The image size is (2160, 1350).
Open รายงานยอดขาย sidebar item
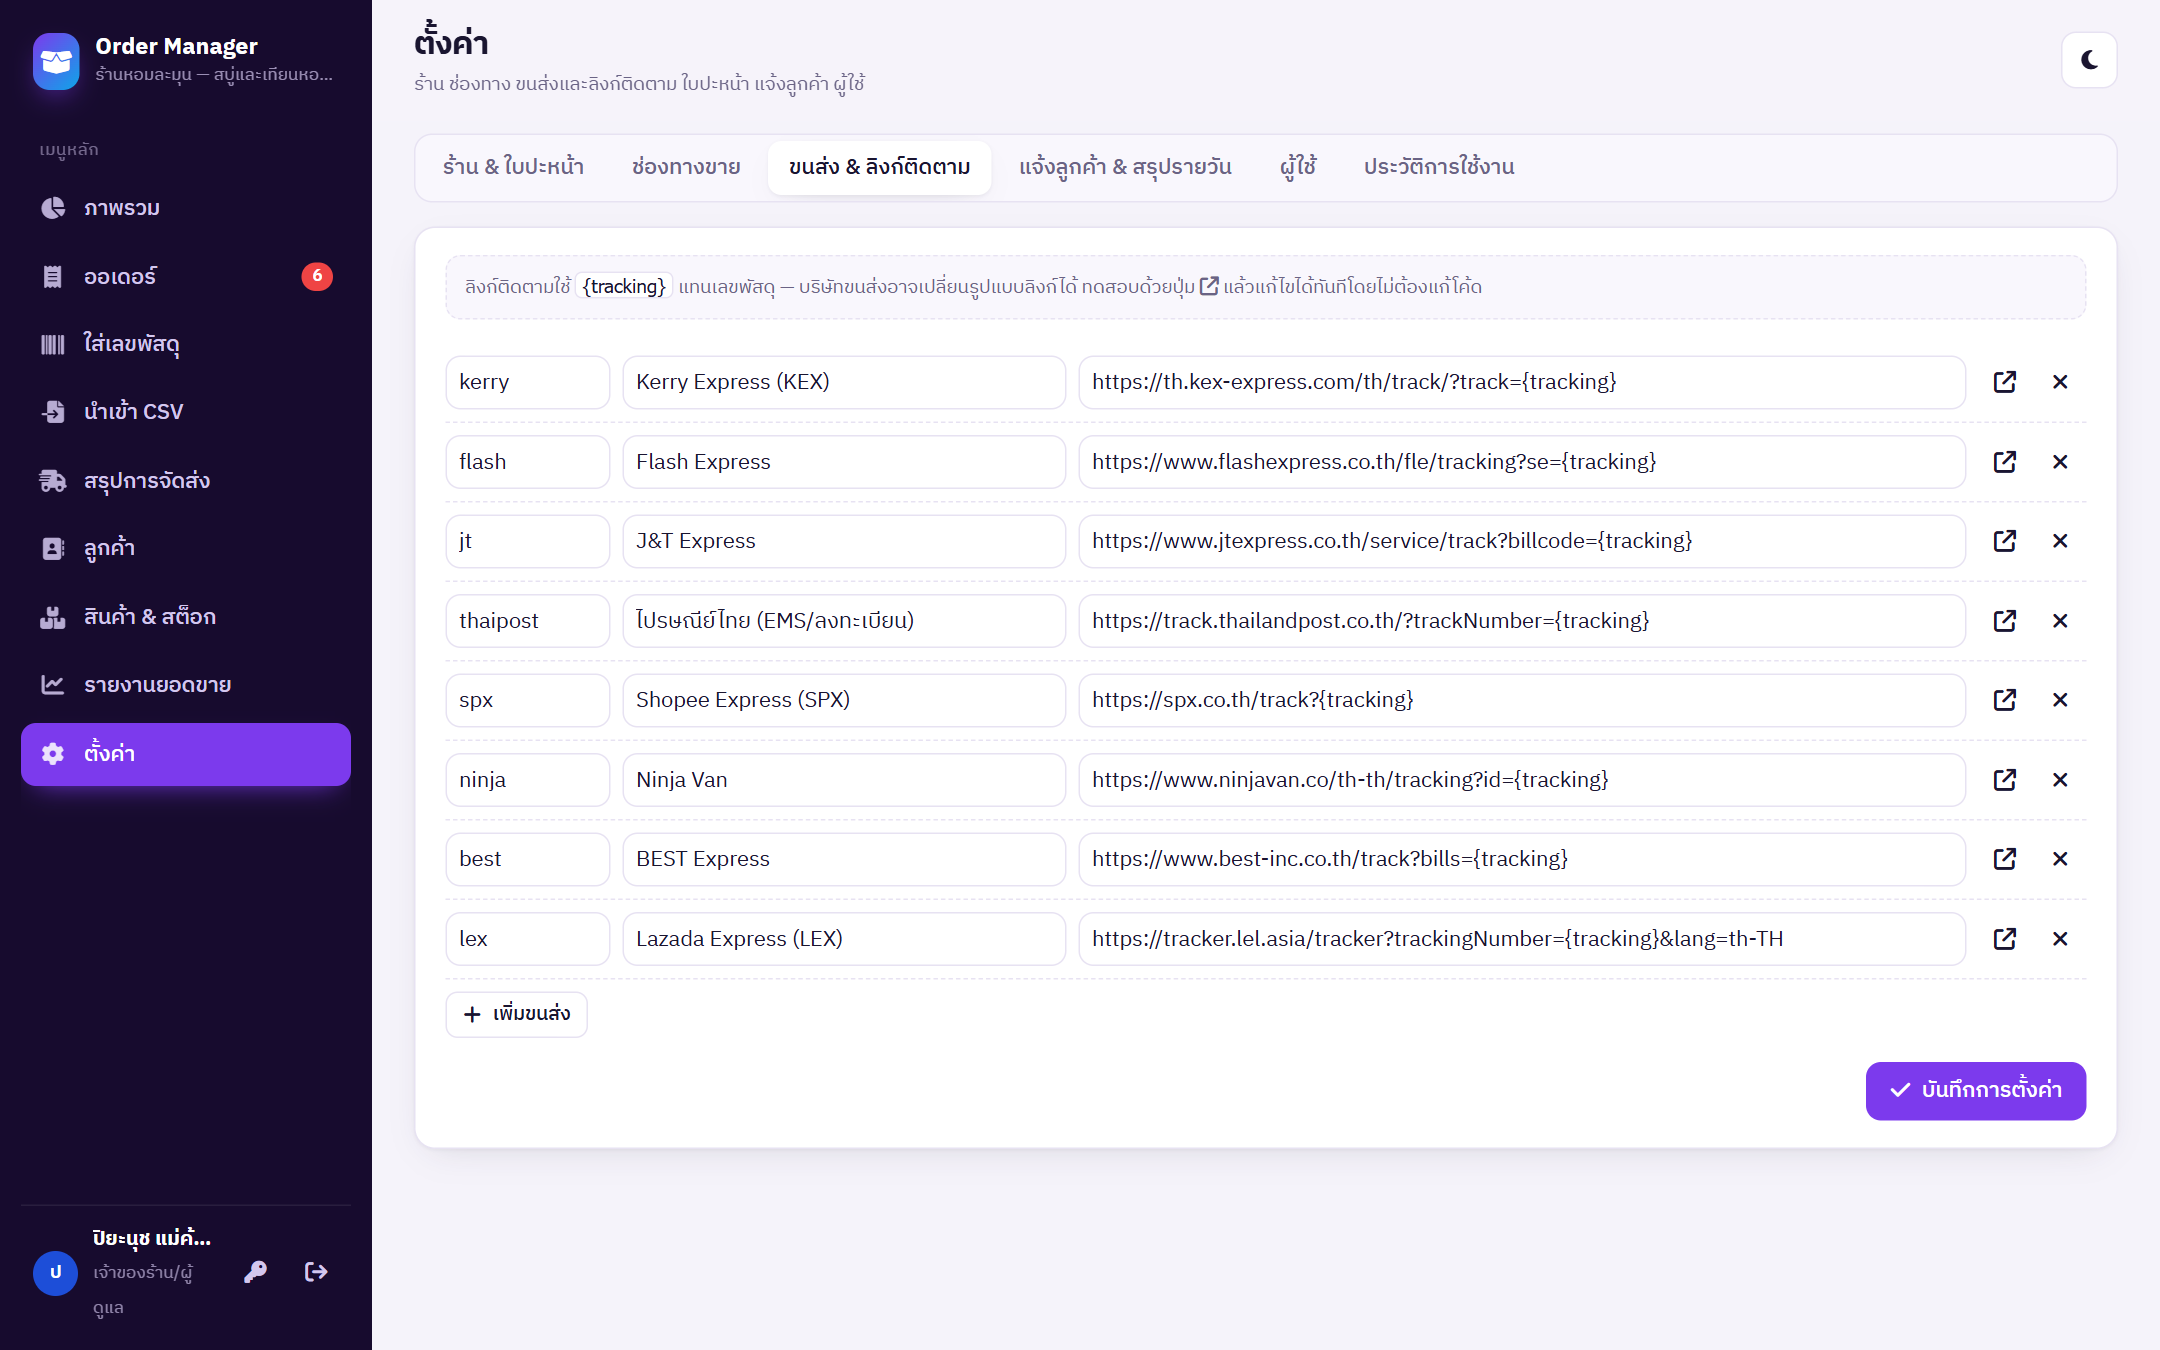[186, 685]
